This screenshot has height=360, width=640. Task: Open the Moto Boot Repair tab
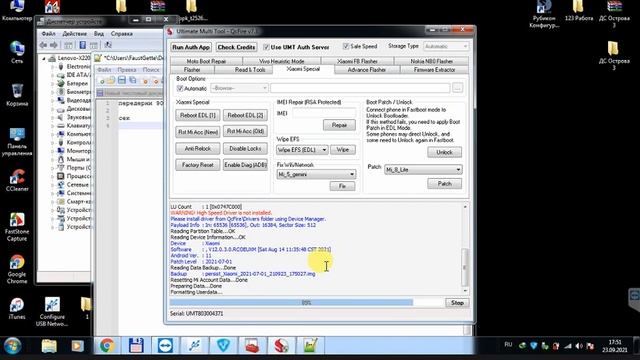[x=206, y=61]
